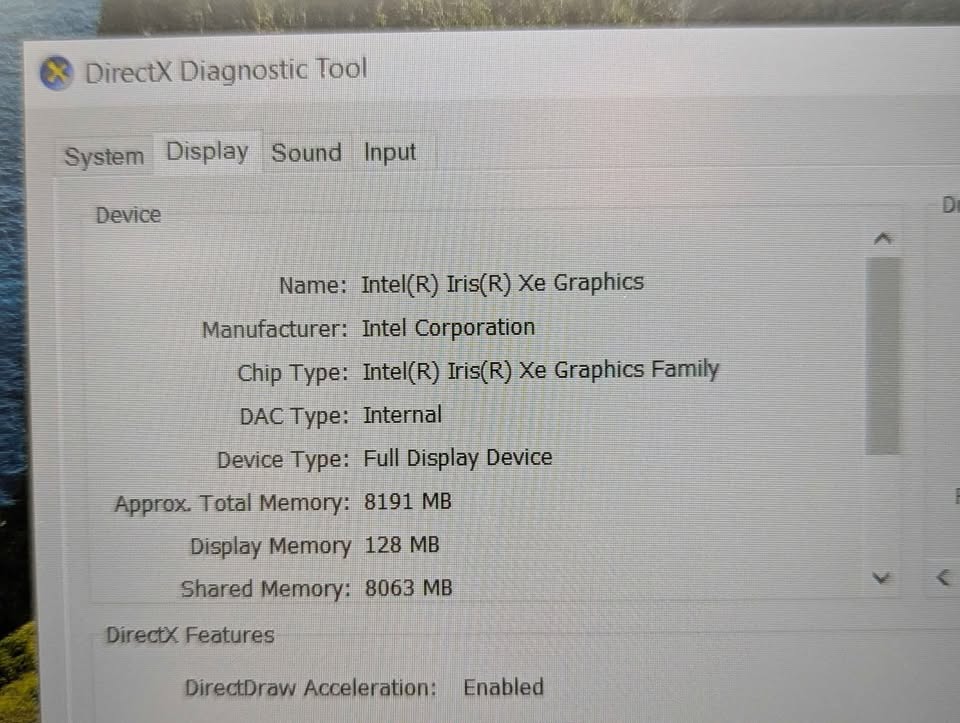Select the name value Intel(R) Iris(R) Xe Graphics
The image size is (960, 723).
point(502,283)
